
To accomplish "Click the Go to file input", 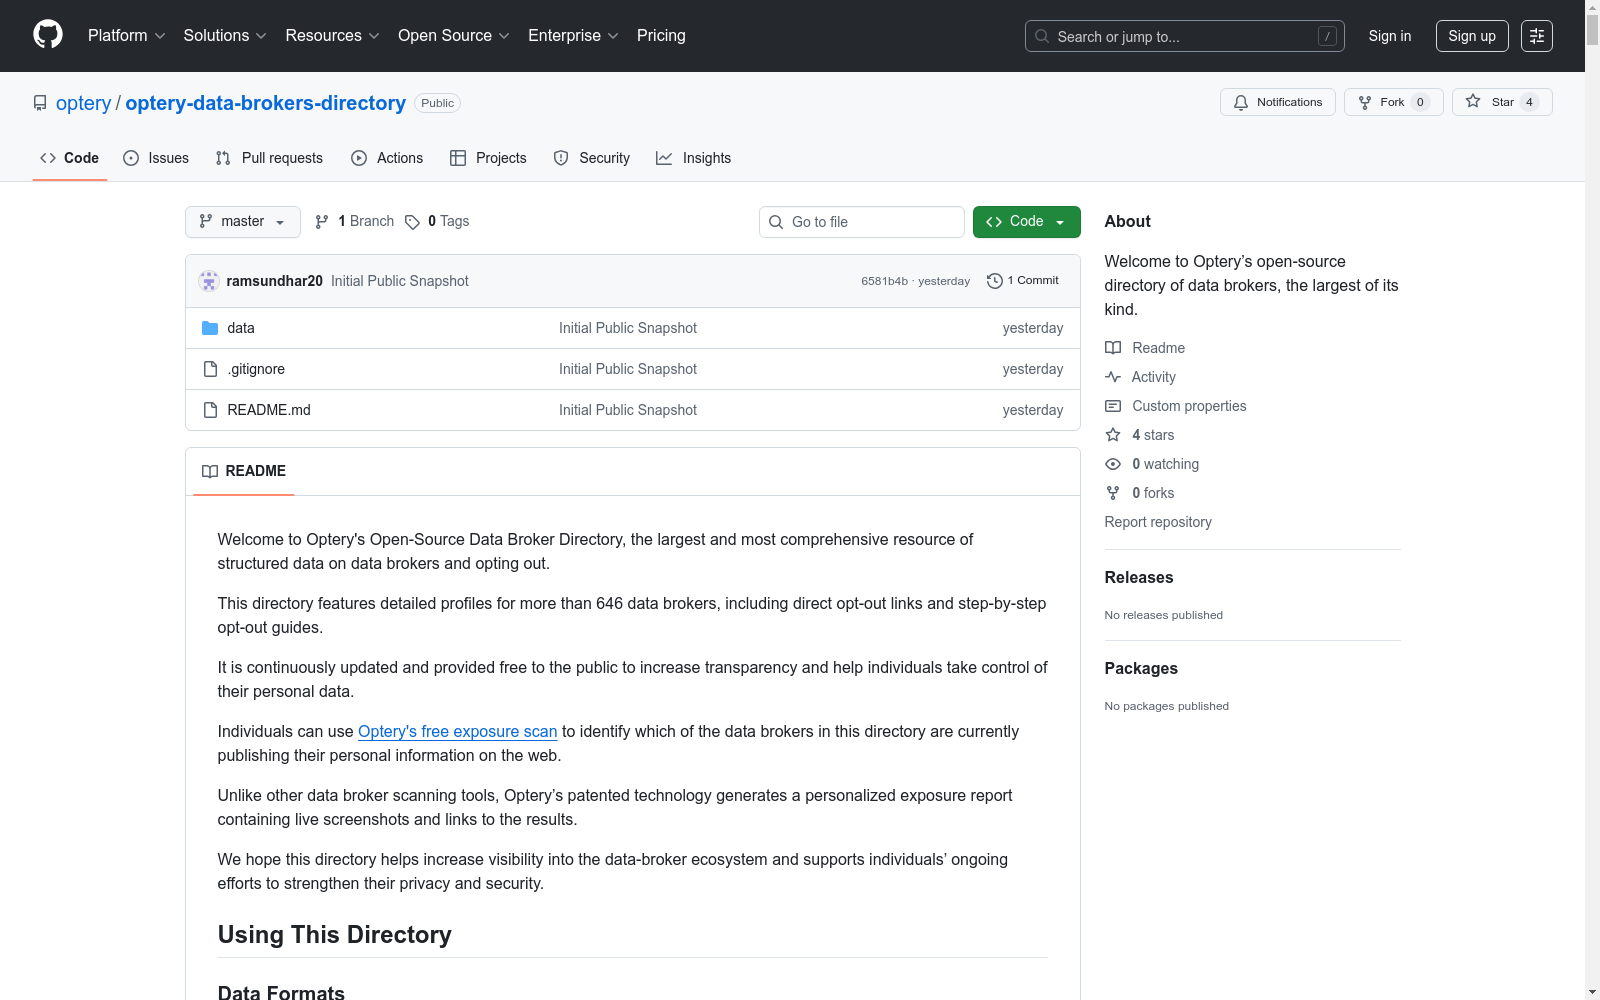I will [x=862, y=222].
